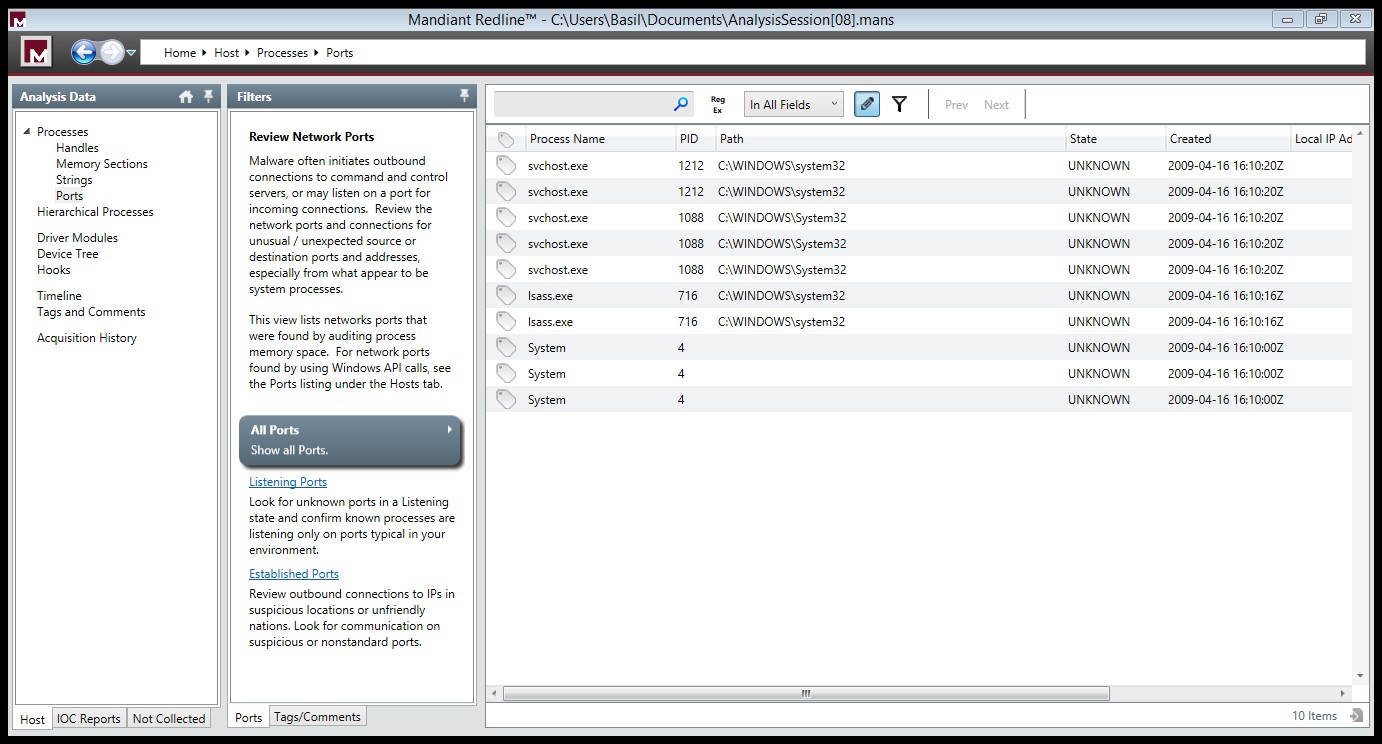
Task: Click the vertical scrollbar down arrow
Action: click(1360, 676)
